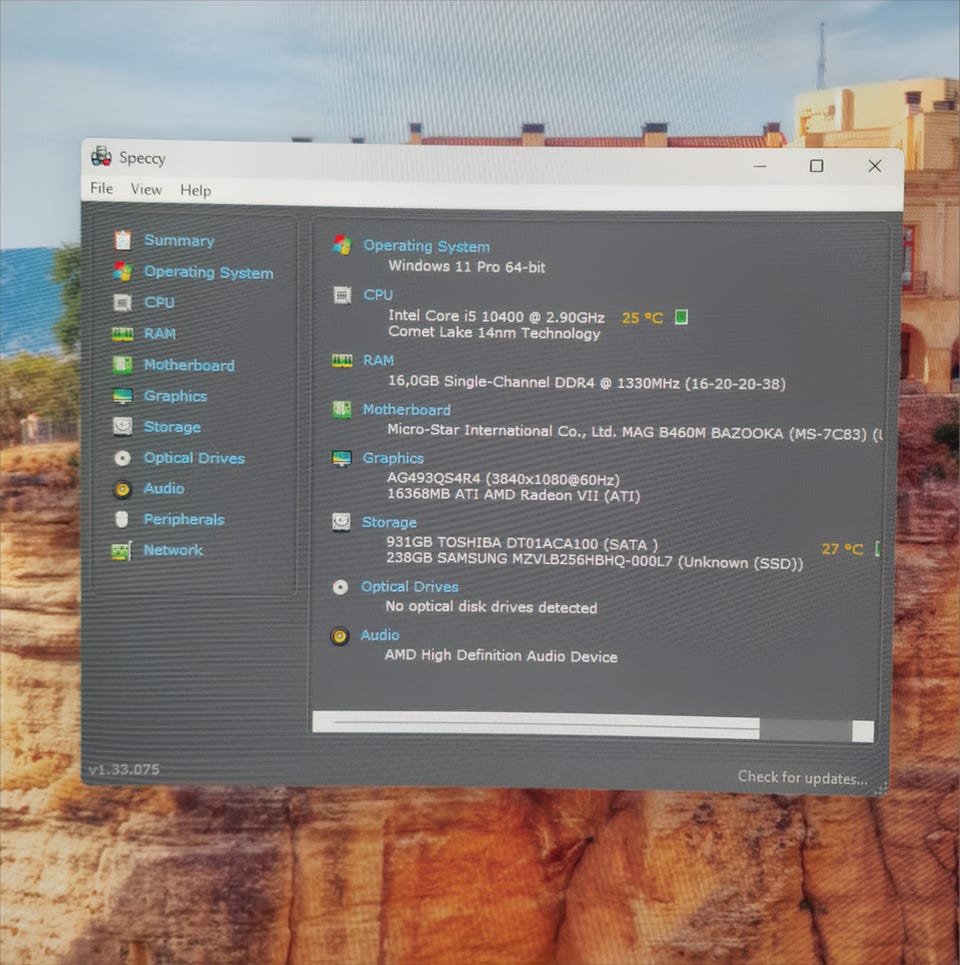Click the Windows flag icon in summary pane
Image resolution: width=960 pixels, height=965 pixels.
click(x=342, y=245)
